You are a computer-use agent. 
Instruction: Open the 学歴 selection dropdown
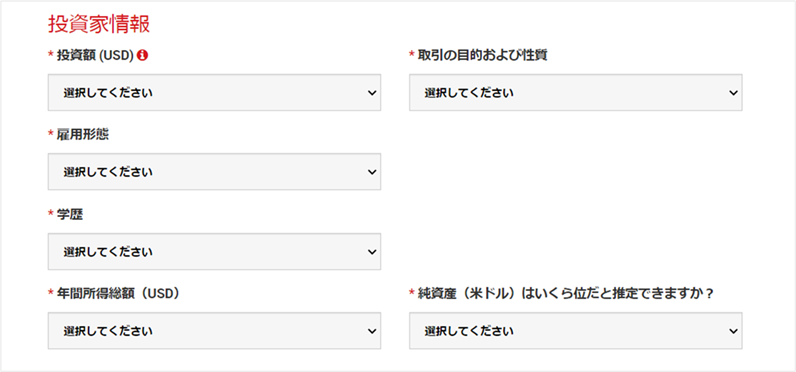point(214,251)
